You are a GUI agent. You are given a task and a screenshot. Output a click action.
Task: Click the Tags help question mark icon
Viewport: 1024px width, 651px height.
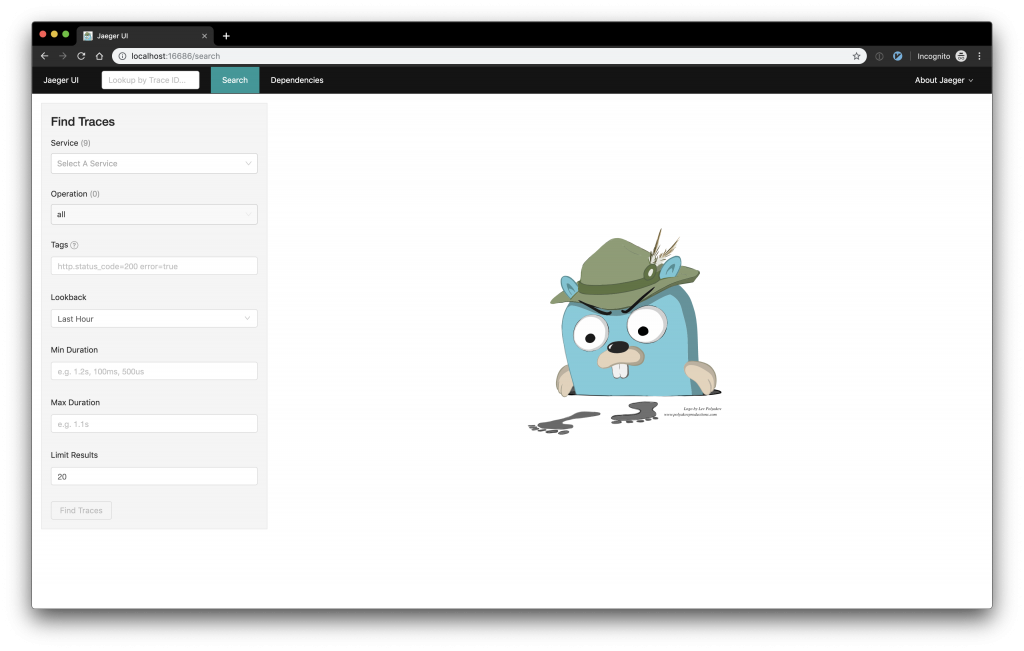74,246
